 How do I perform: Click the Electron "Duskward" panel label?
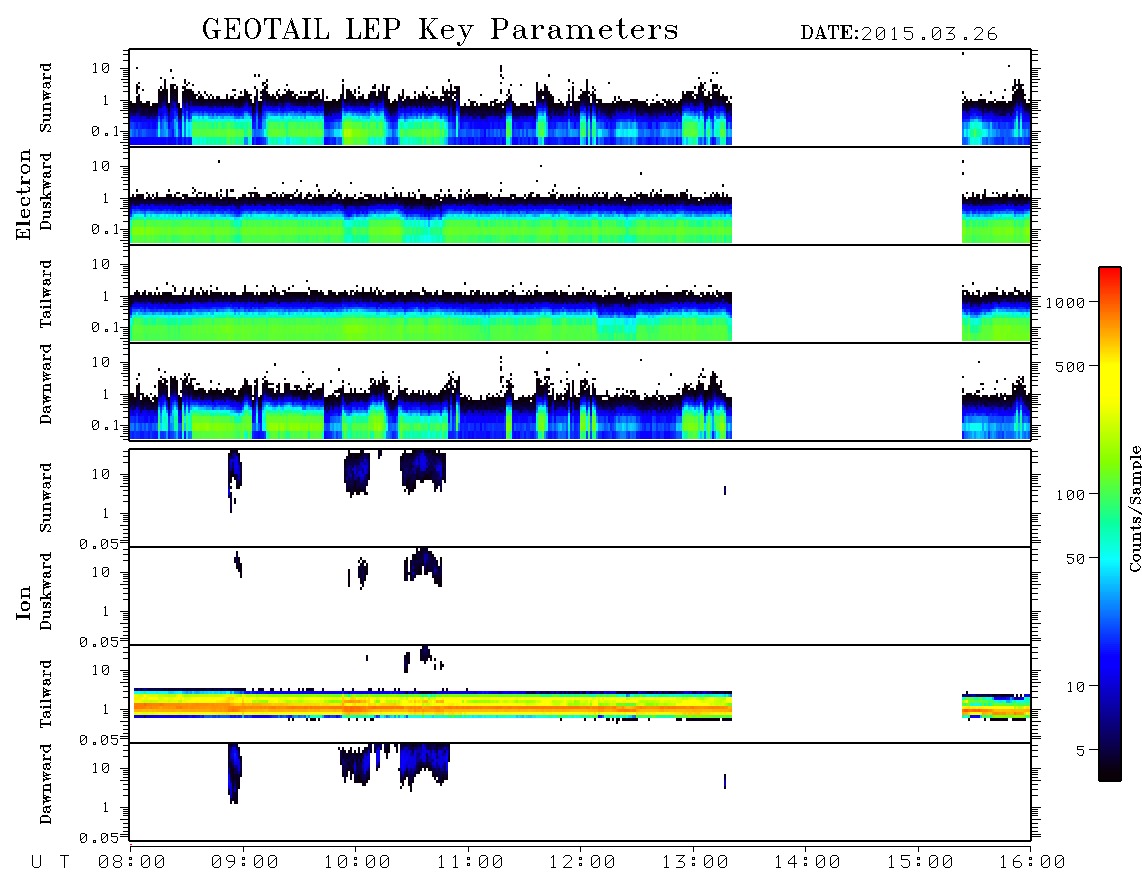pos(46,191)
